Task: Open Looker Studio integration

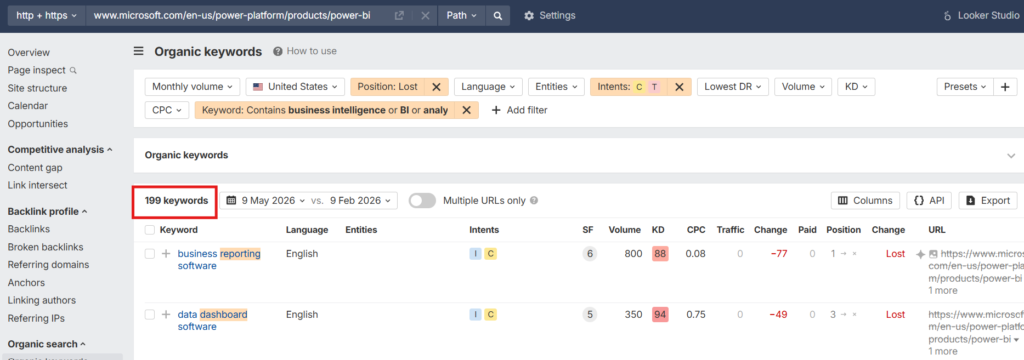Action: coord(981,16)
